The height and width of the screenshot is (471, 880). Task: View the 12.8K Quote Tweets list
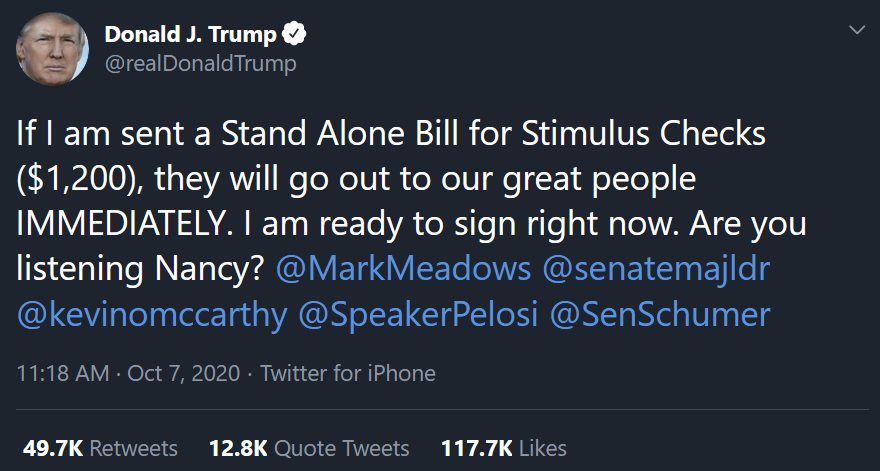308,448
